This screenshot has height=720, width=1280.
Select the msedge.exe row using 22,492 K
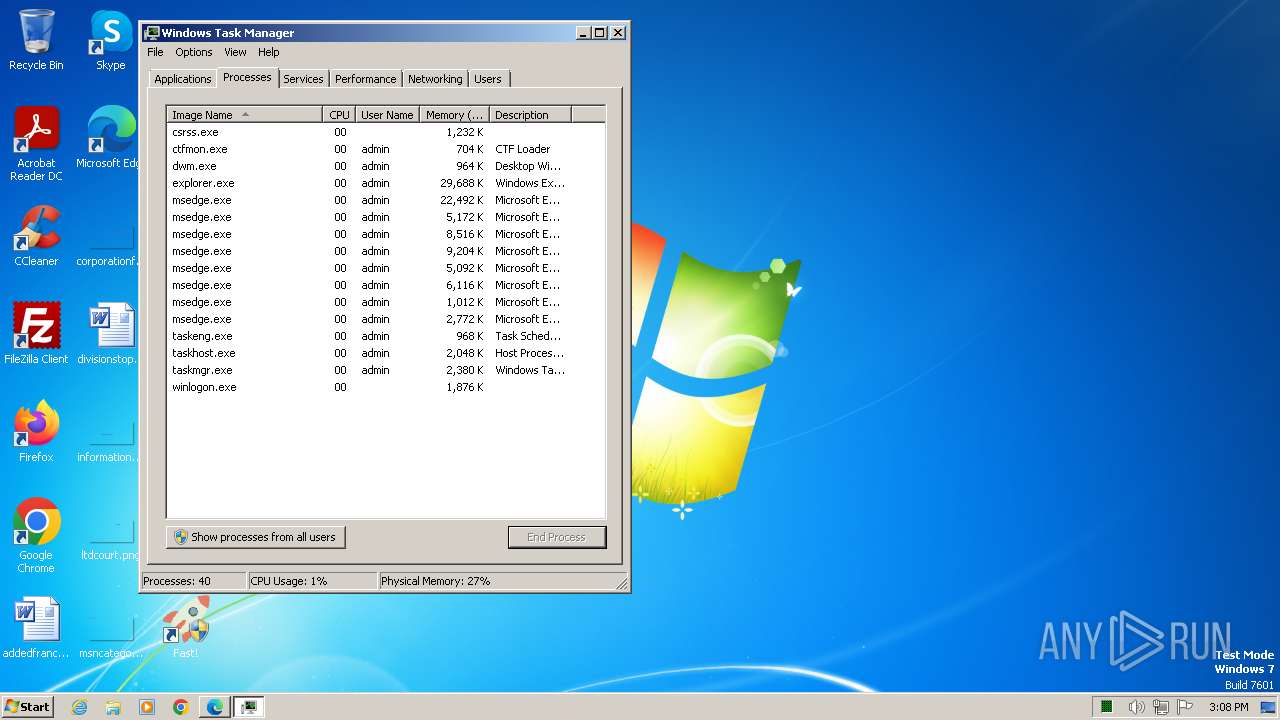click(386, 200)
